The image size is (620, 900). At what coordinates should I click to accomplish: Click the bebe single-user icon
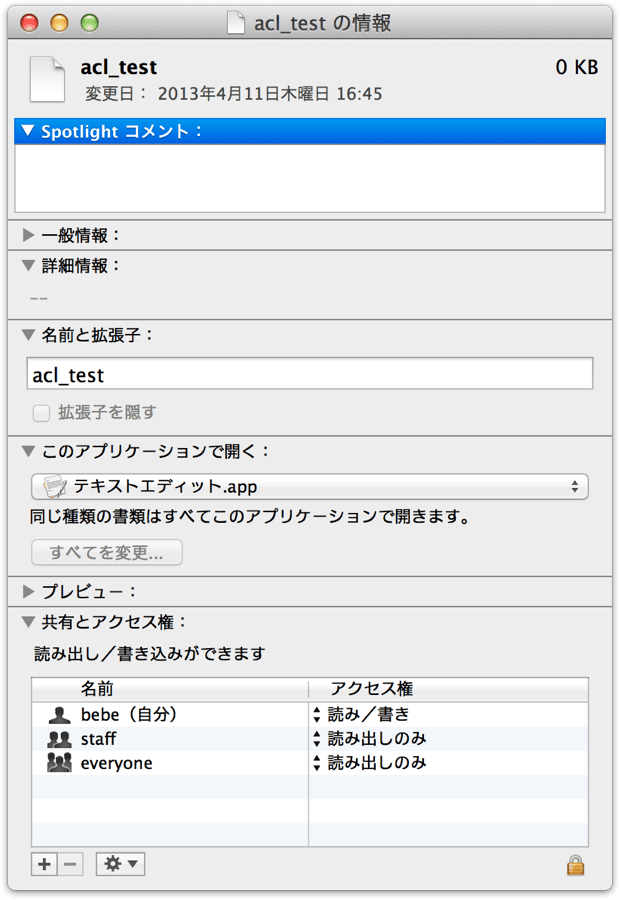[x=59, y=715]
